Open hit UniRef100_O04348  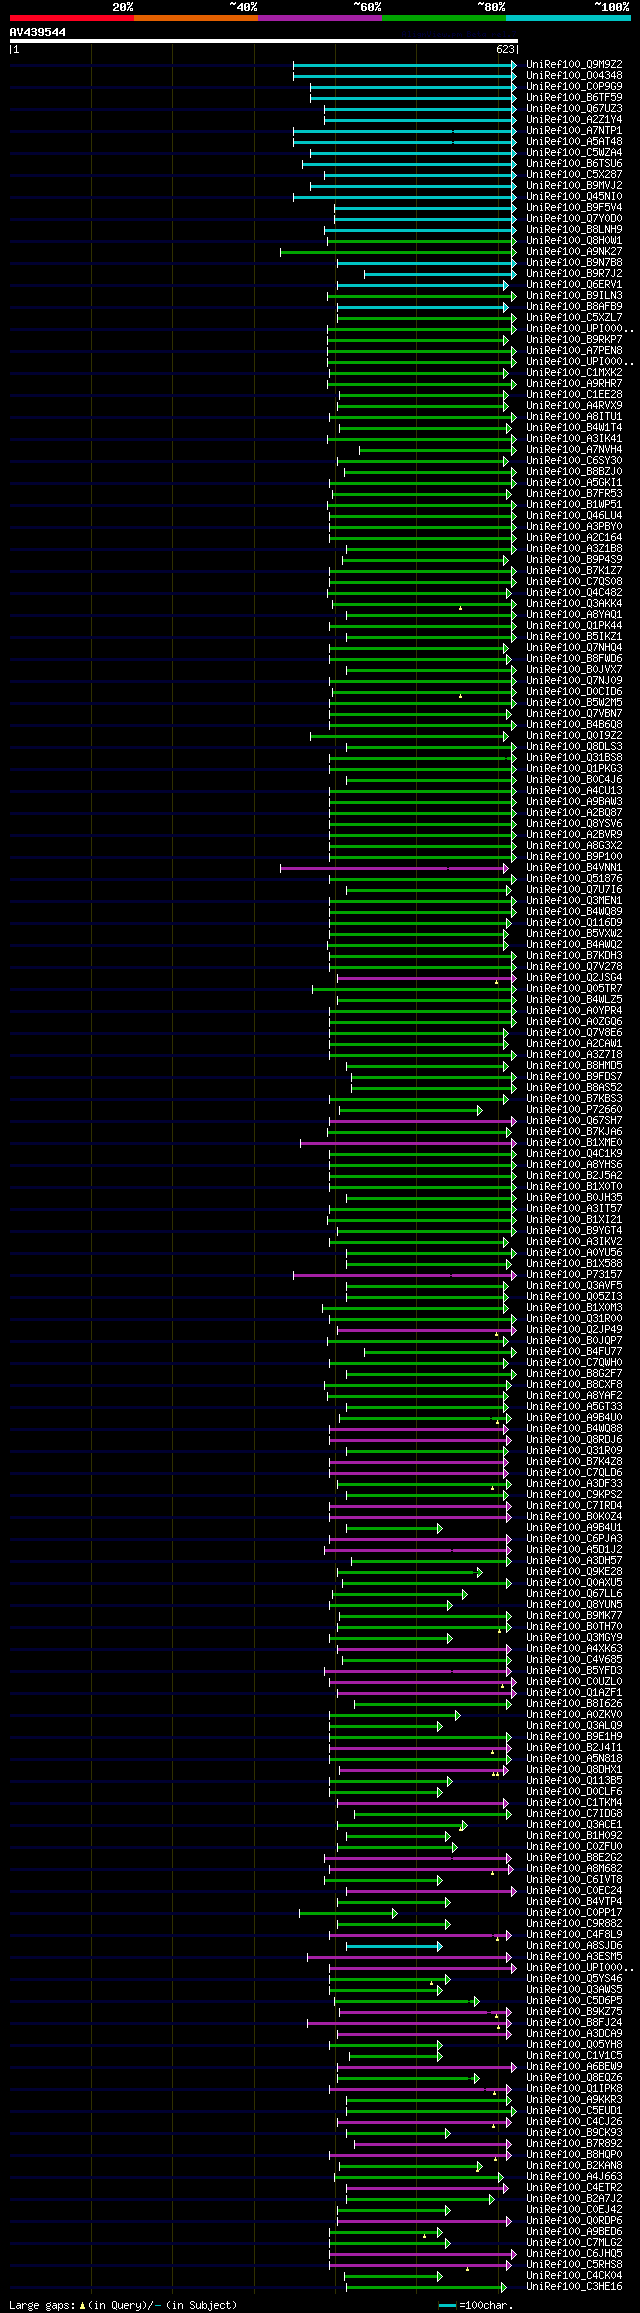(574, 76)
